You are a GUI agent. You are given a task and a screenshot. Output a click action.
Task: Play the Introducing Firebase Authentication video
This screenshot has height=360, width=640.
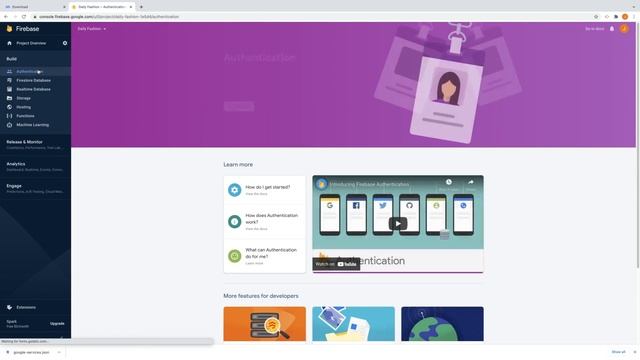click(x=398, y=223)
